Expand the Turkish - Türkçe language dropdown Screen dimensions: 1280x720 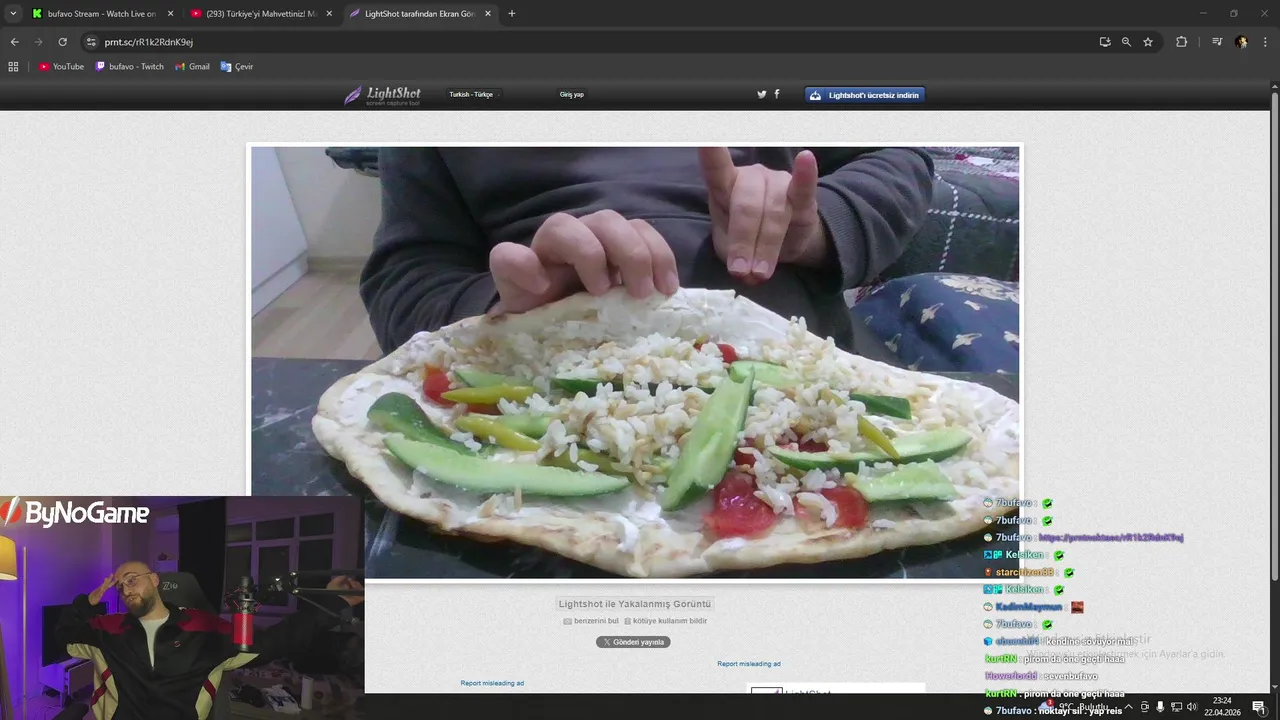coord(474,95)
